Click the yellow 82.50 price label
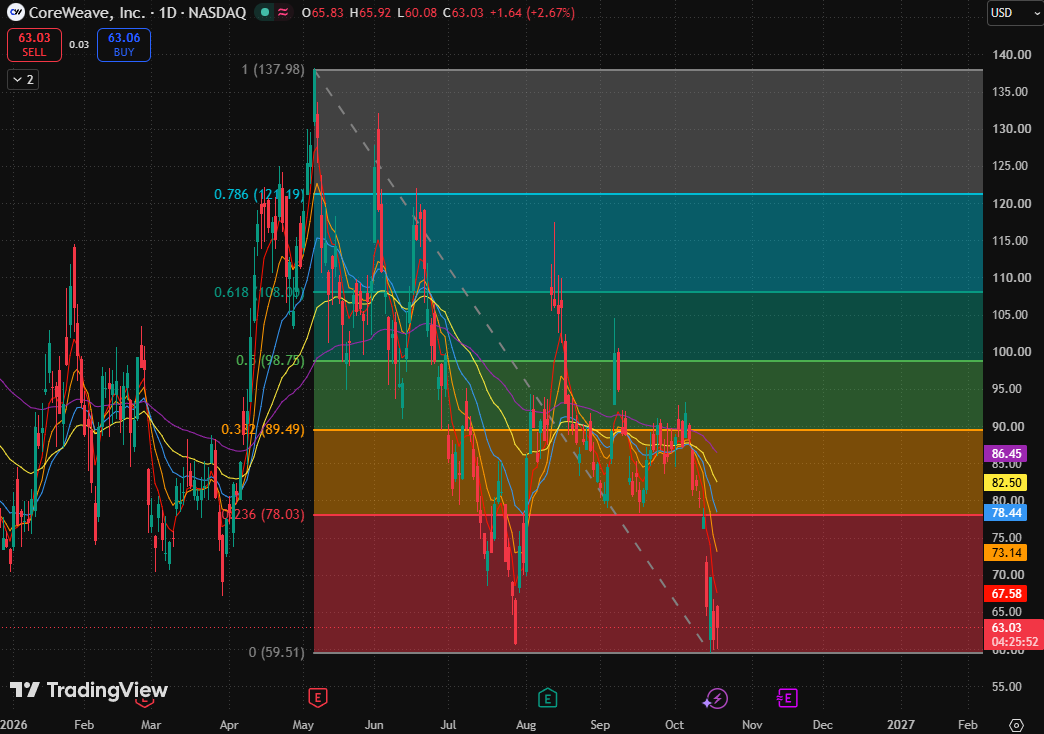The image size is (1044, 734). (1005, 482)
